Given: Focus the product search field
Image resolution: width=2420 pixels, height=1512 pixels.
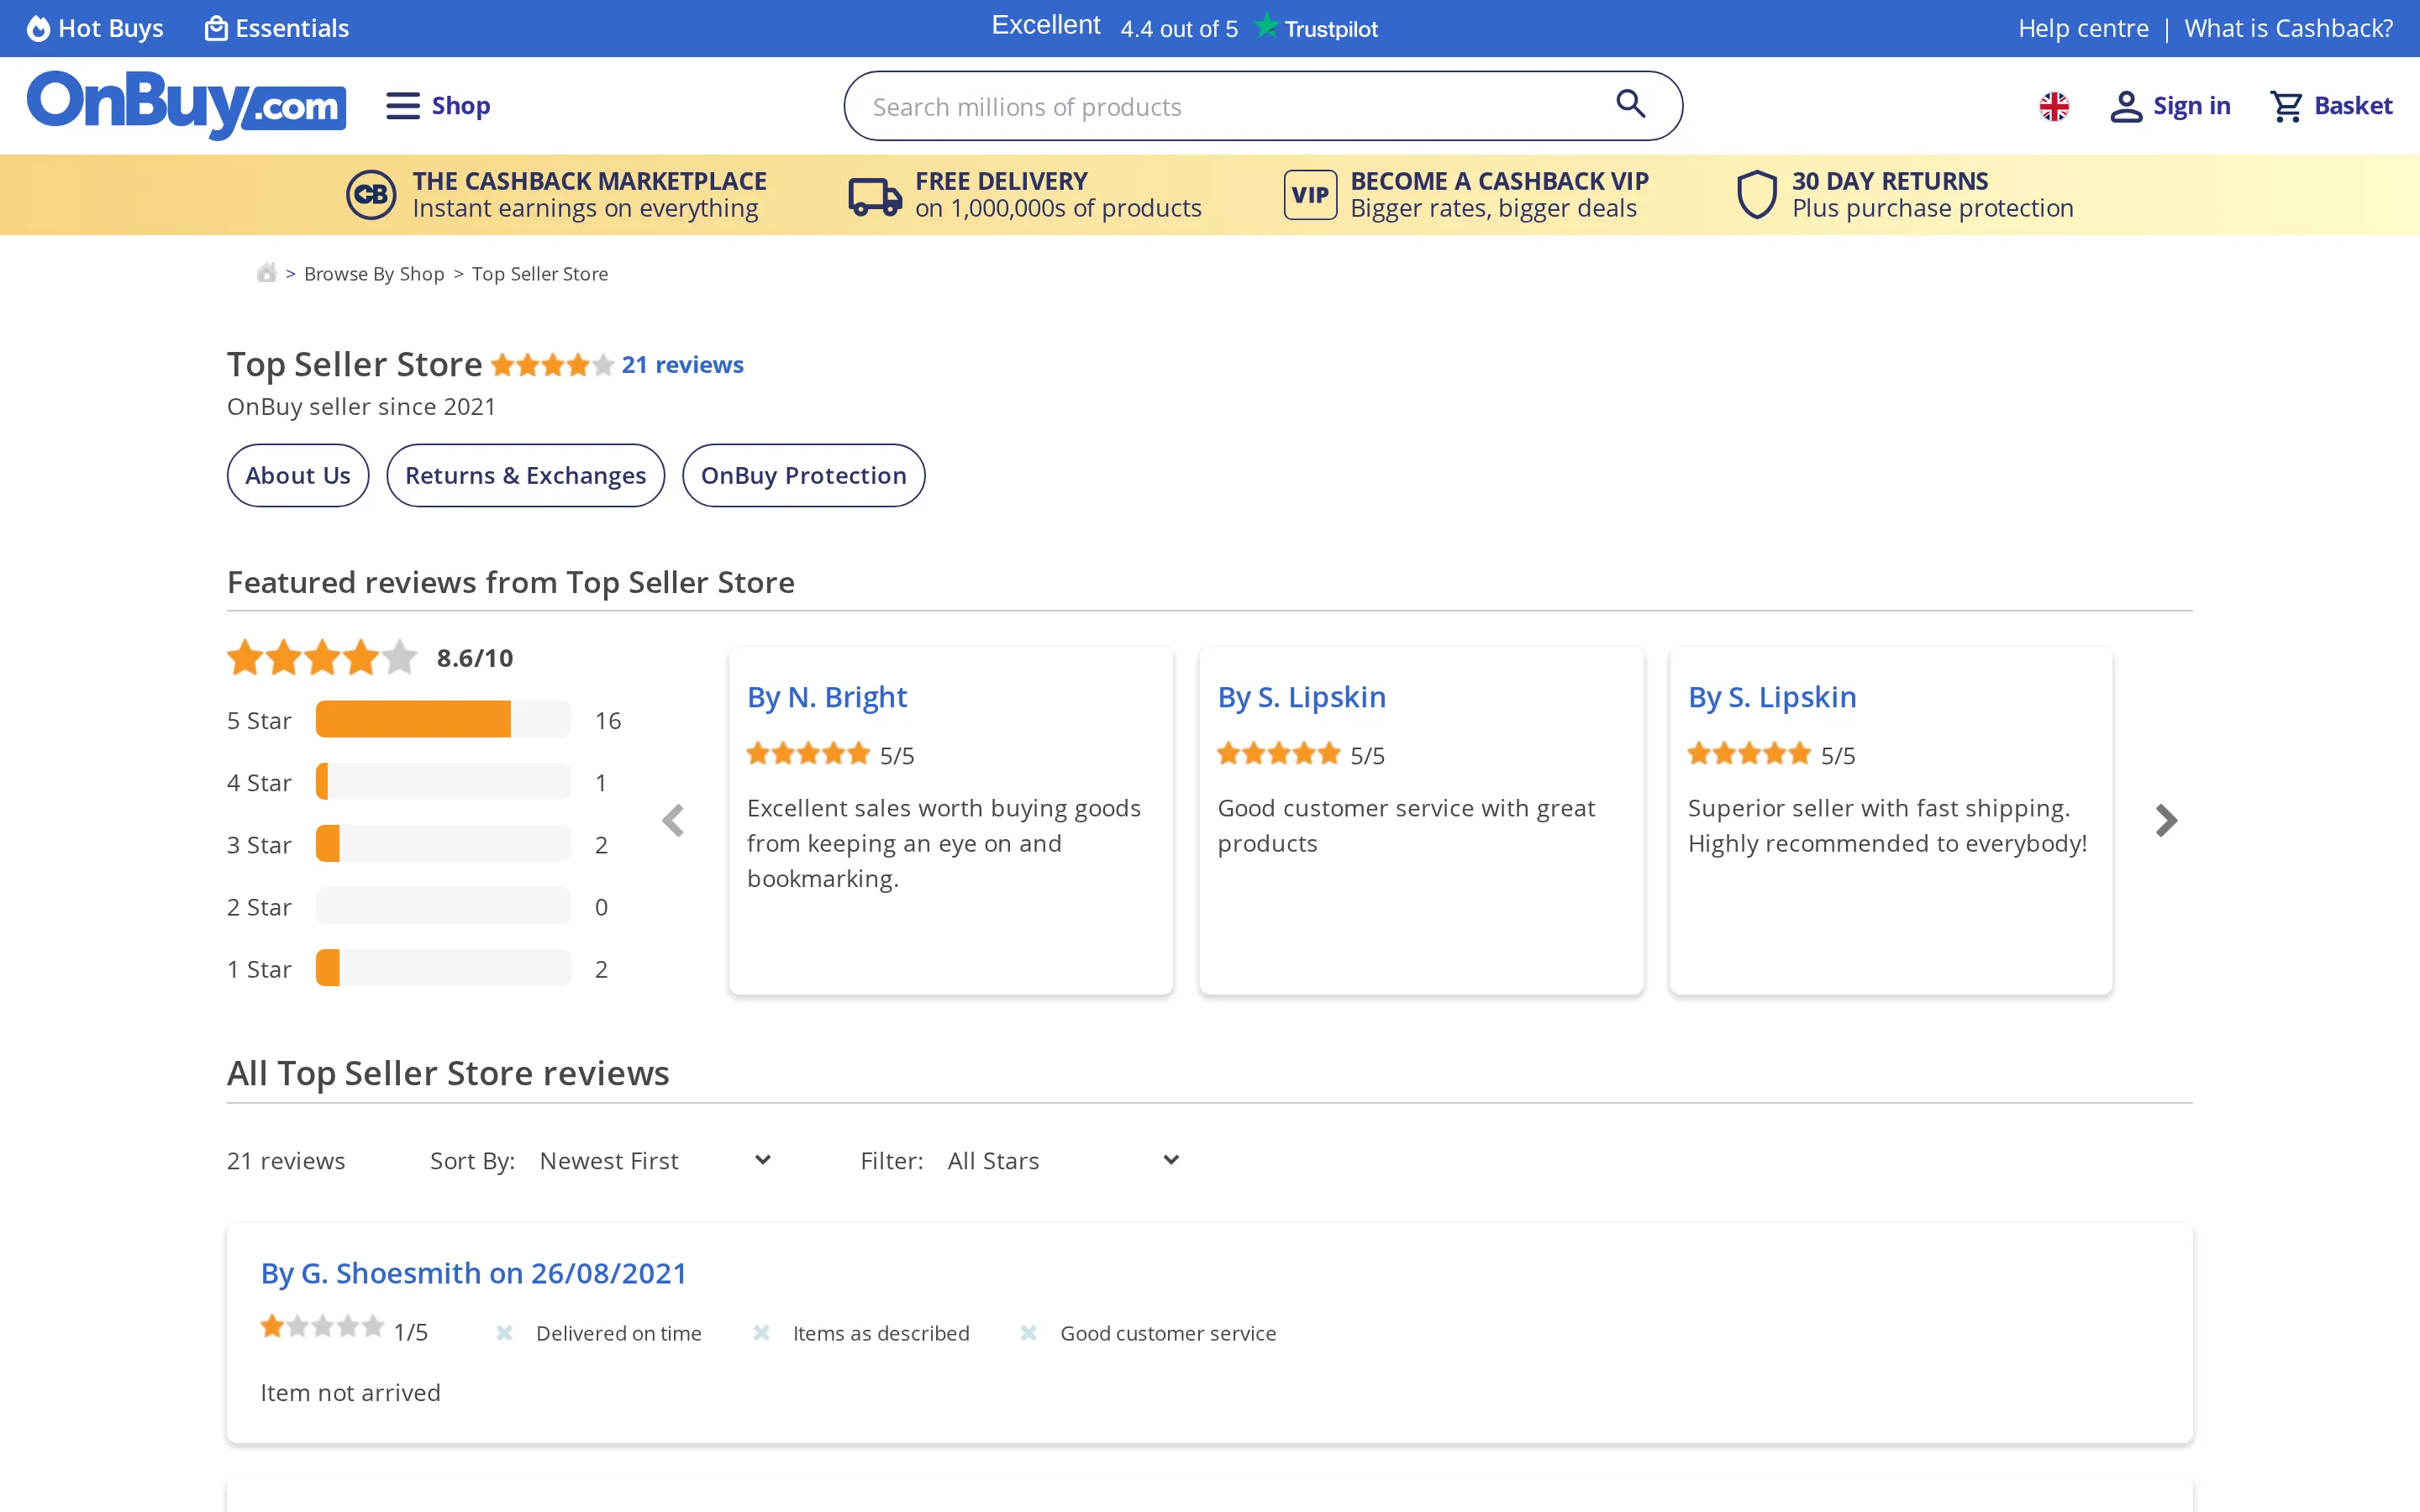Looking at the screenshot, I should pyautogui.click(x=1263, y=106).
